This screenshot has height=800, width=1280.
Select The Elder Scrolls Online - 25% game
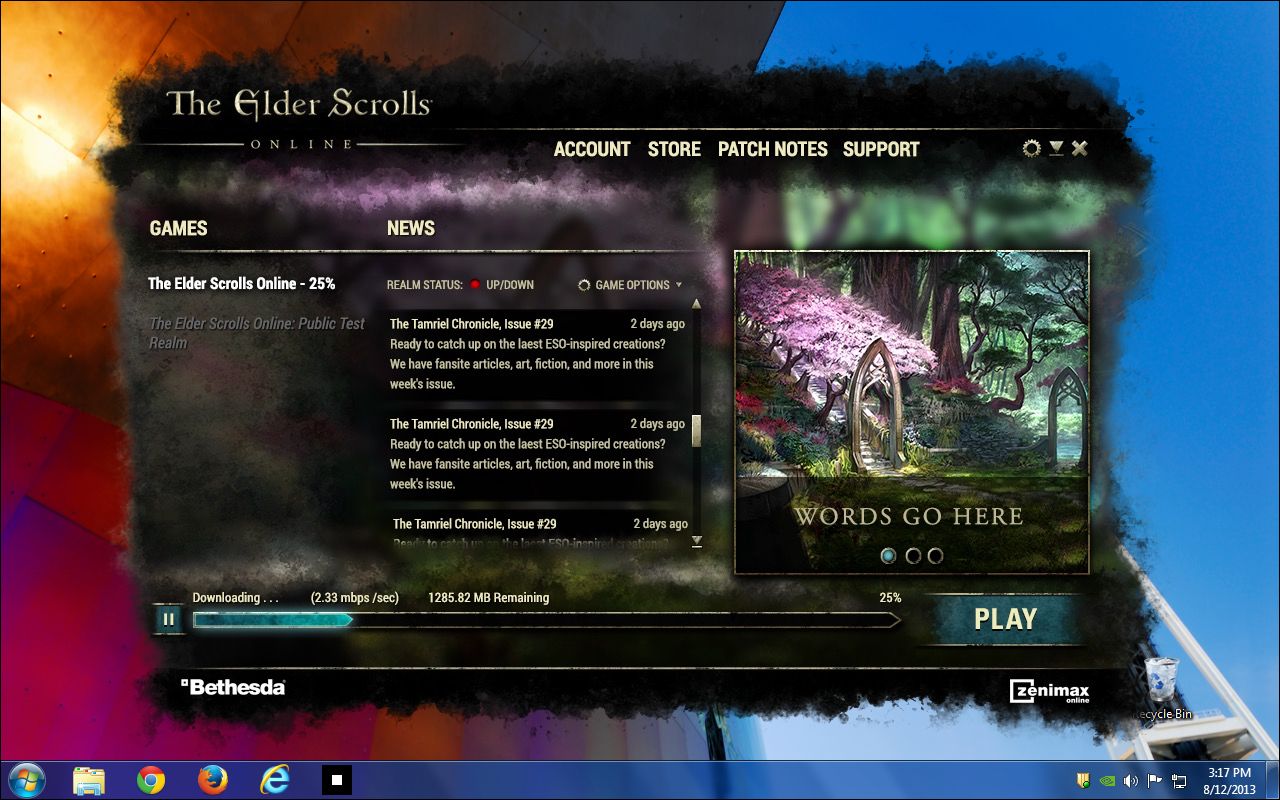click(x=242, y=284)
